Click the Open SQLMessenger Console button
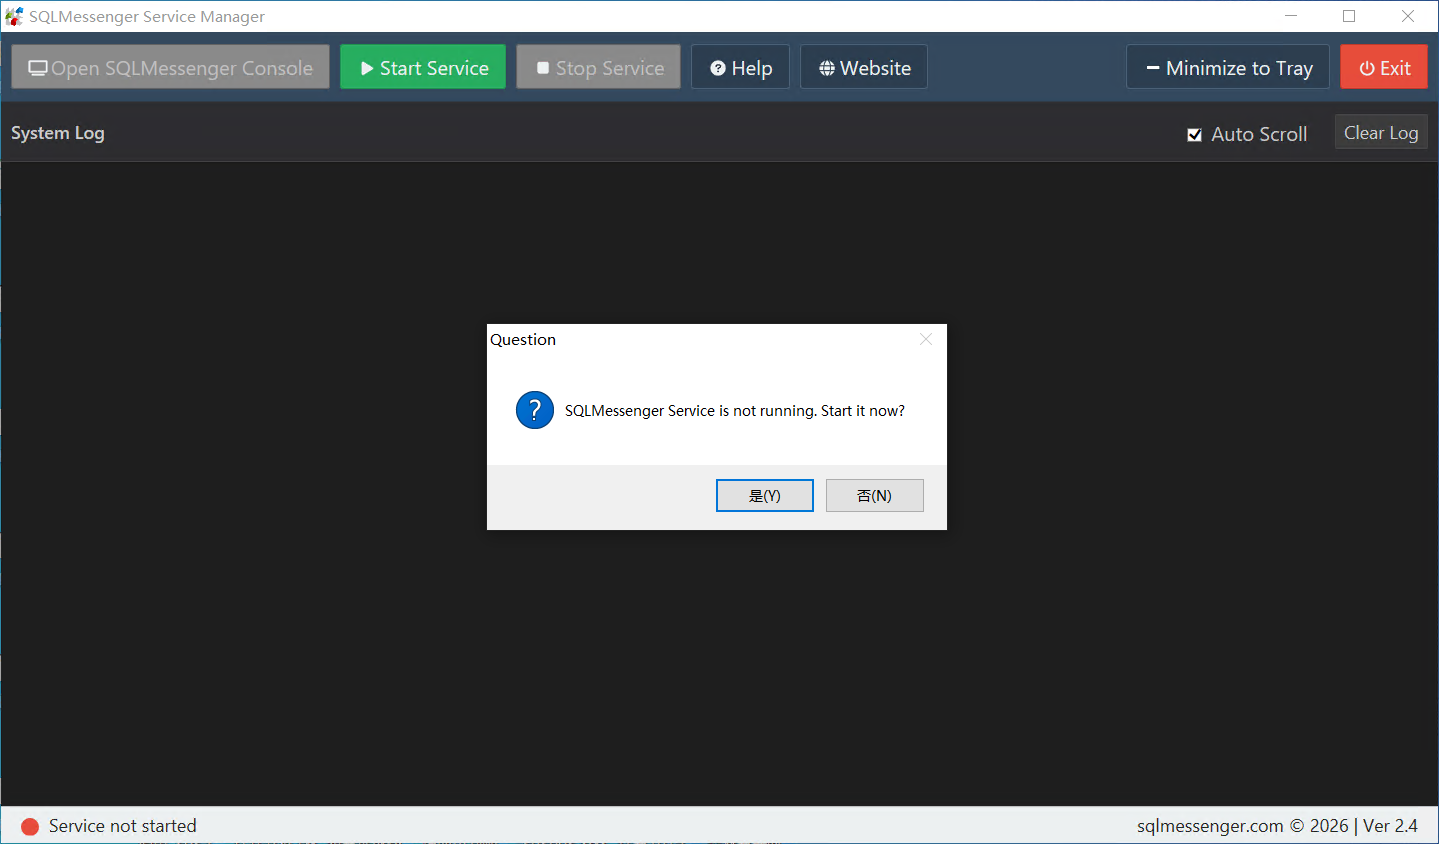1439x844 pixels. pos(170,67)
